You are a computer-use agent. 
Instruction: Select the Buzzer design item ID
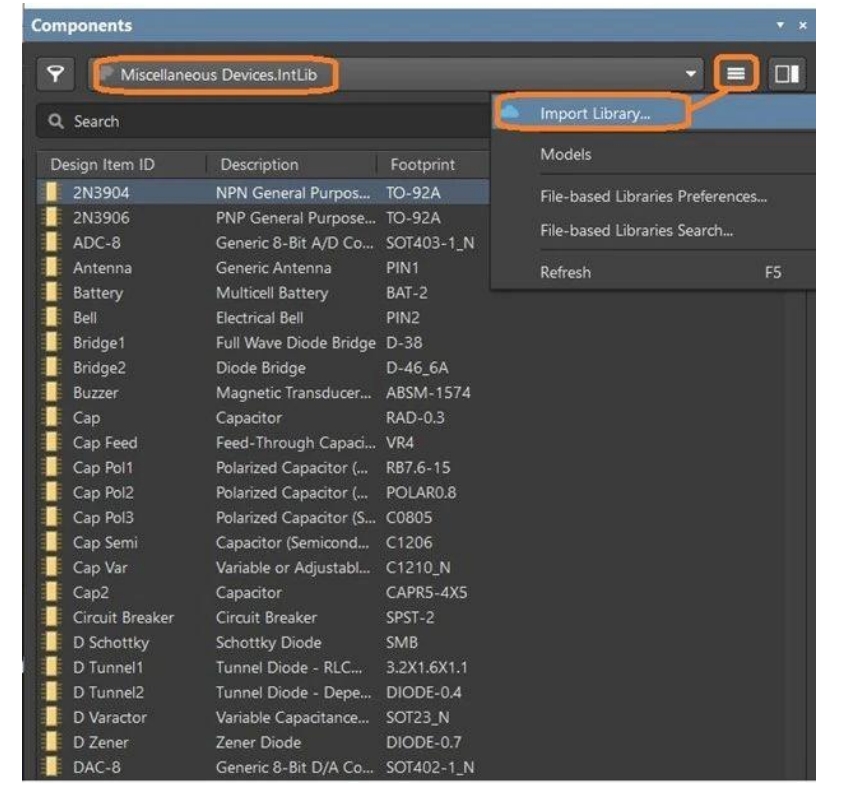tap(95, 393)
